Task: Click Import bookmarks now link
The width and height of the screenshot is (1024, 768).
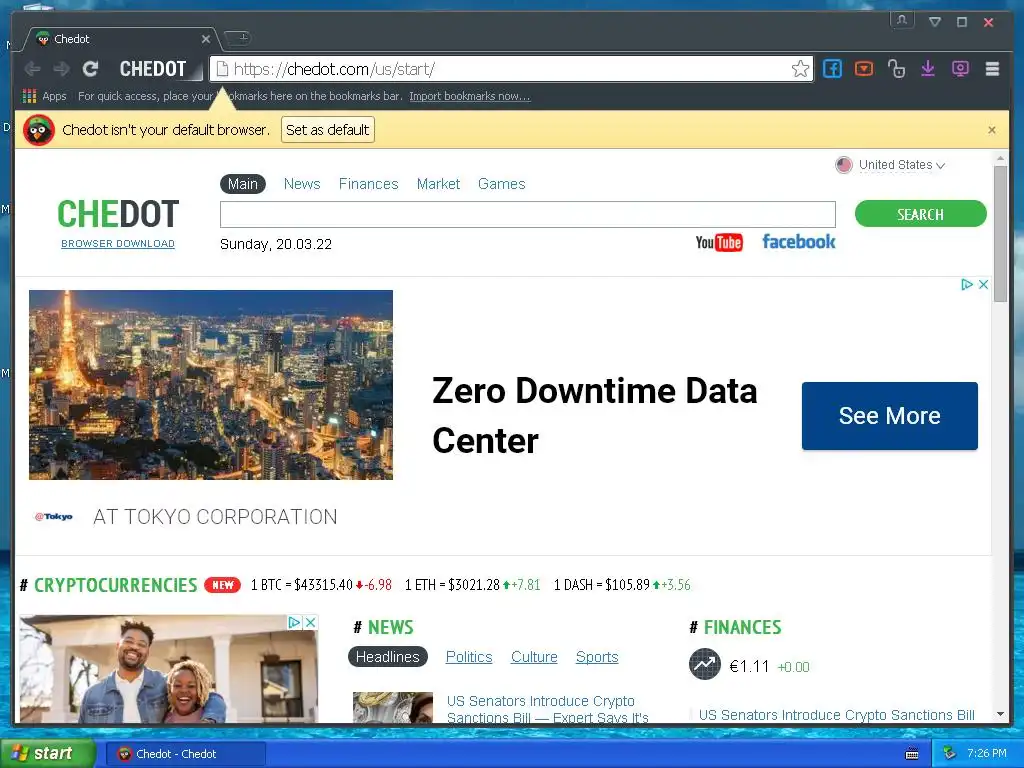Action: click(x=470, y=96)
